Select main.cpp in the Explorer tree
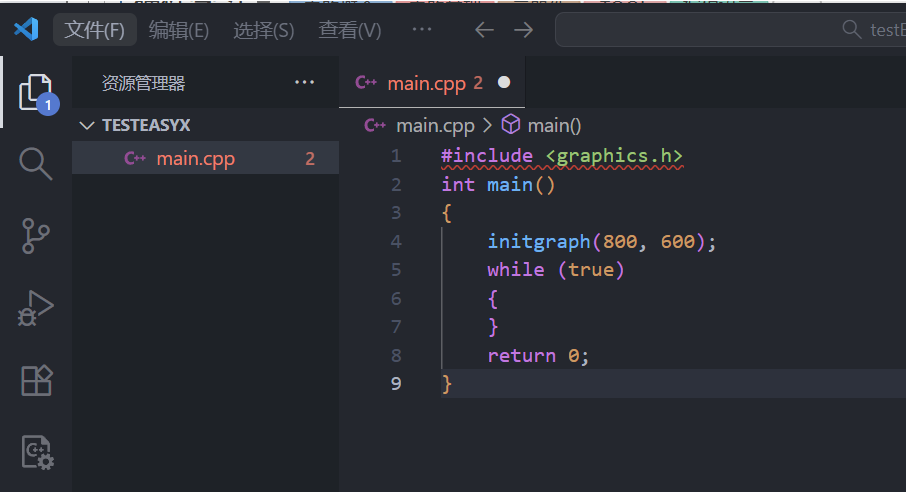The image size is (906, 492). (205, 158)
